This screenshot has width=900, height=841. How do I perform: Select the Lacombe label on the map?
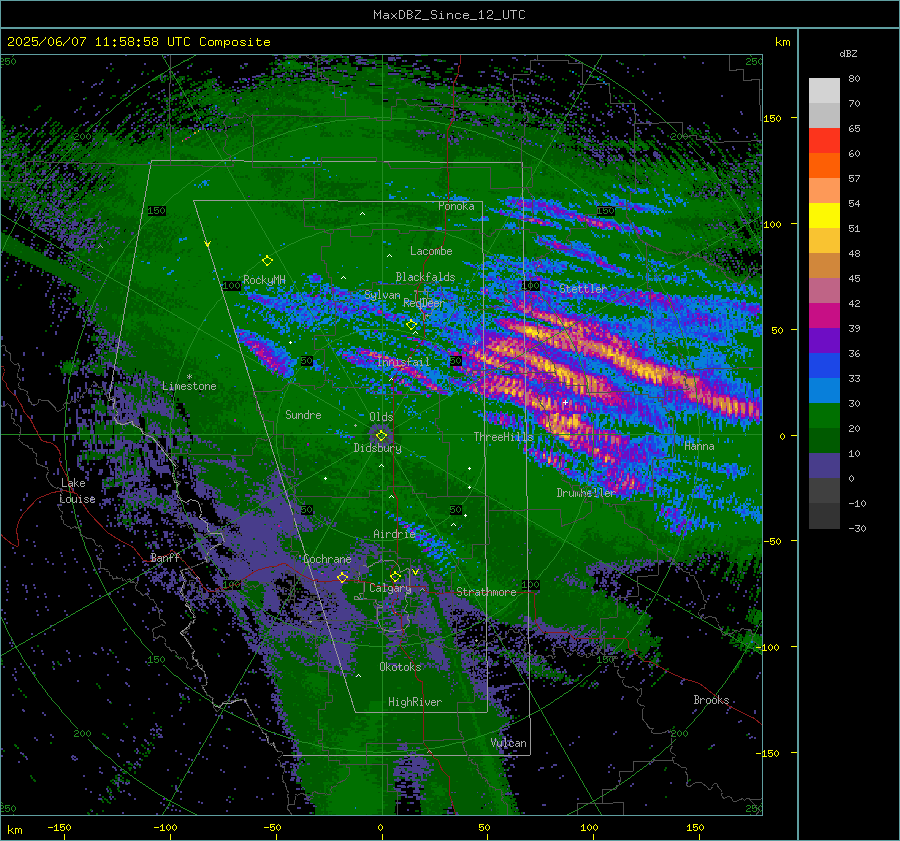click(x=431, y=251)
